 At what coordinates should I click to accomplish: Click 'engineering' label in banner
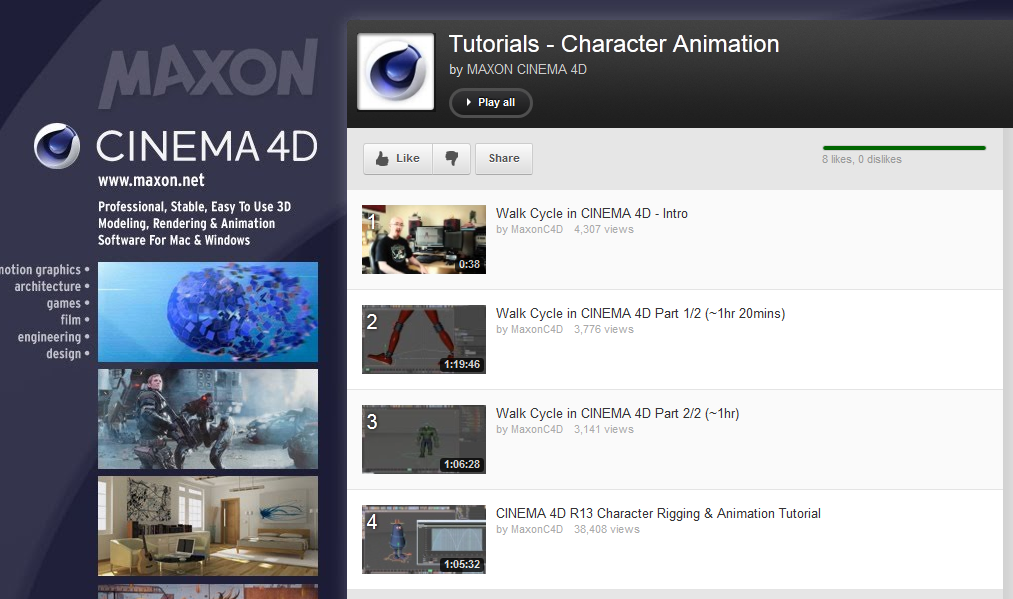click(x=49, y=337)
